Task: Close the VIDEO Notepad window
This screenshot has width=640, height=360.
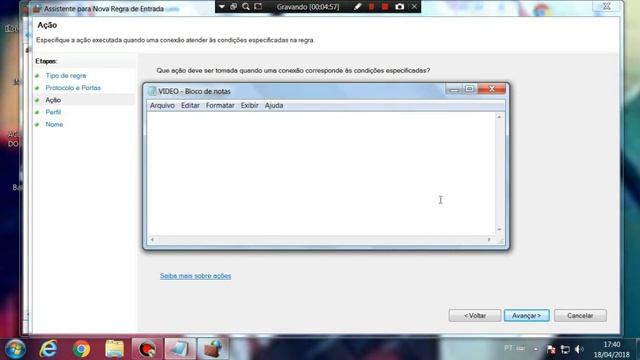Action: click(x=492, y=89)
